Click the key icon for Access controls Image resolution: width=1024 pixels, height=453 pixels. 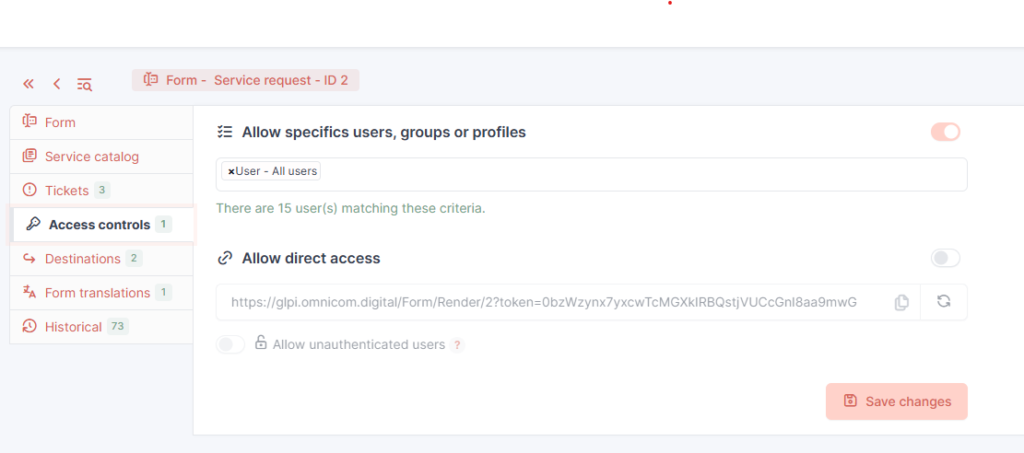point(33,225)
